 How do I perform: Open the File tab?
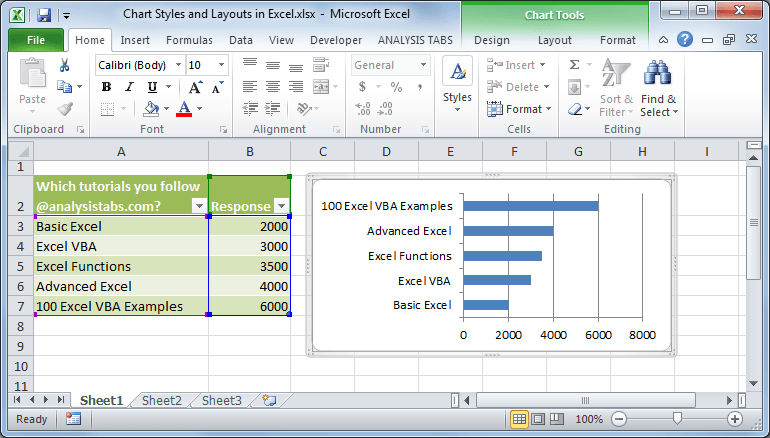[36, 40]
